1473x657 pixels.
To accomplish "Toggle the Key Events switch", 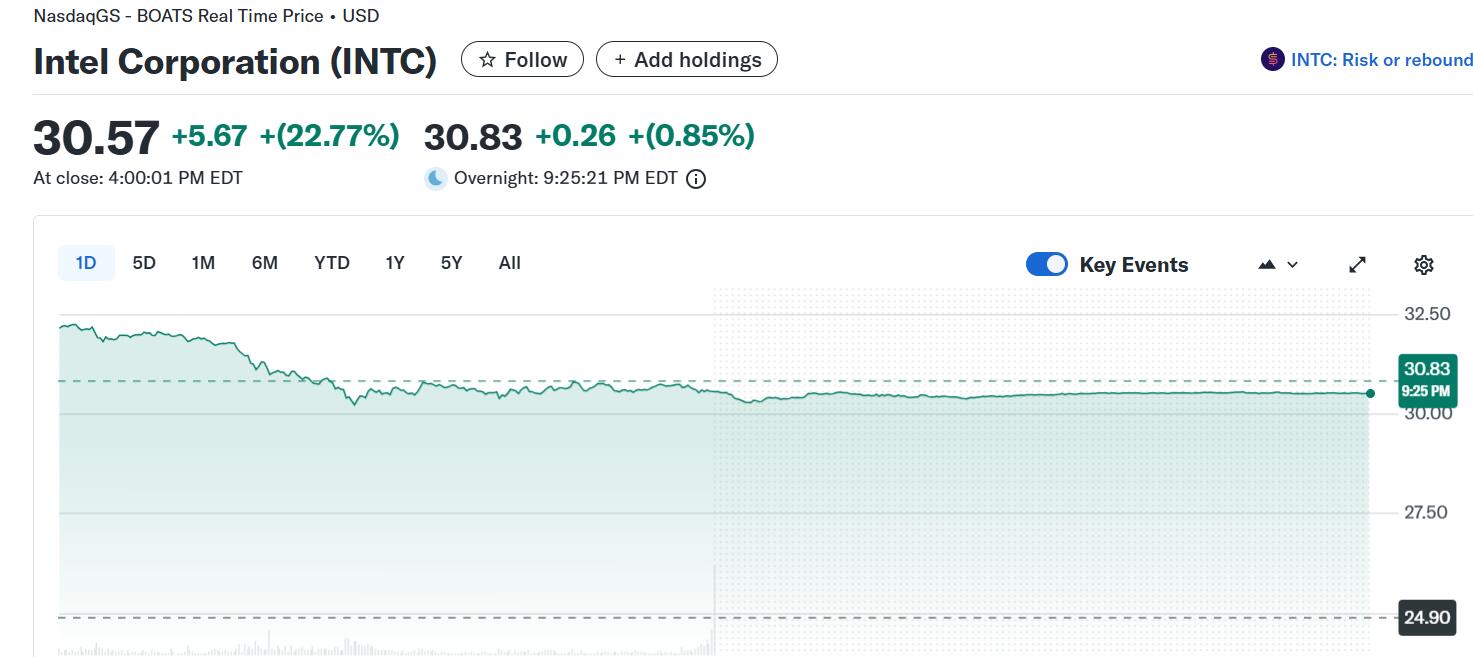I will (1047, 265).
